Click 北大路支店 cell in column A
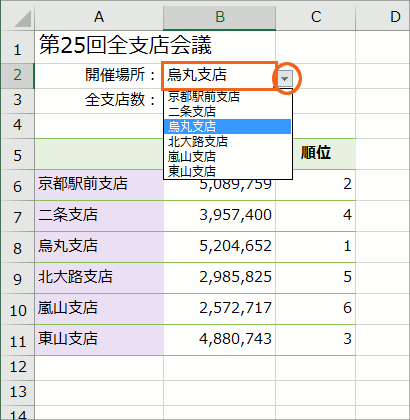 tap(99, 278)
